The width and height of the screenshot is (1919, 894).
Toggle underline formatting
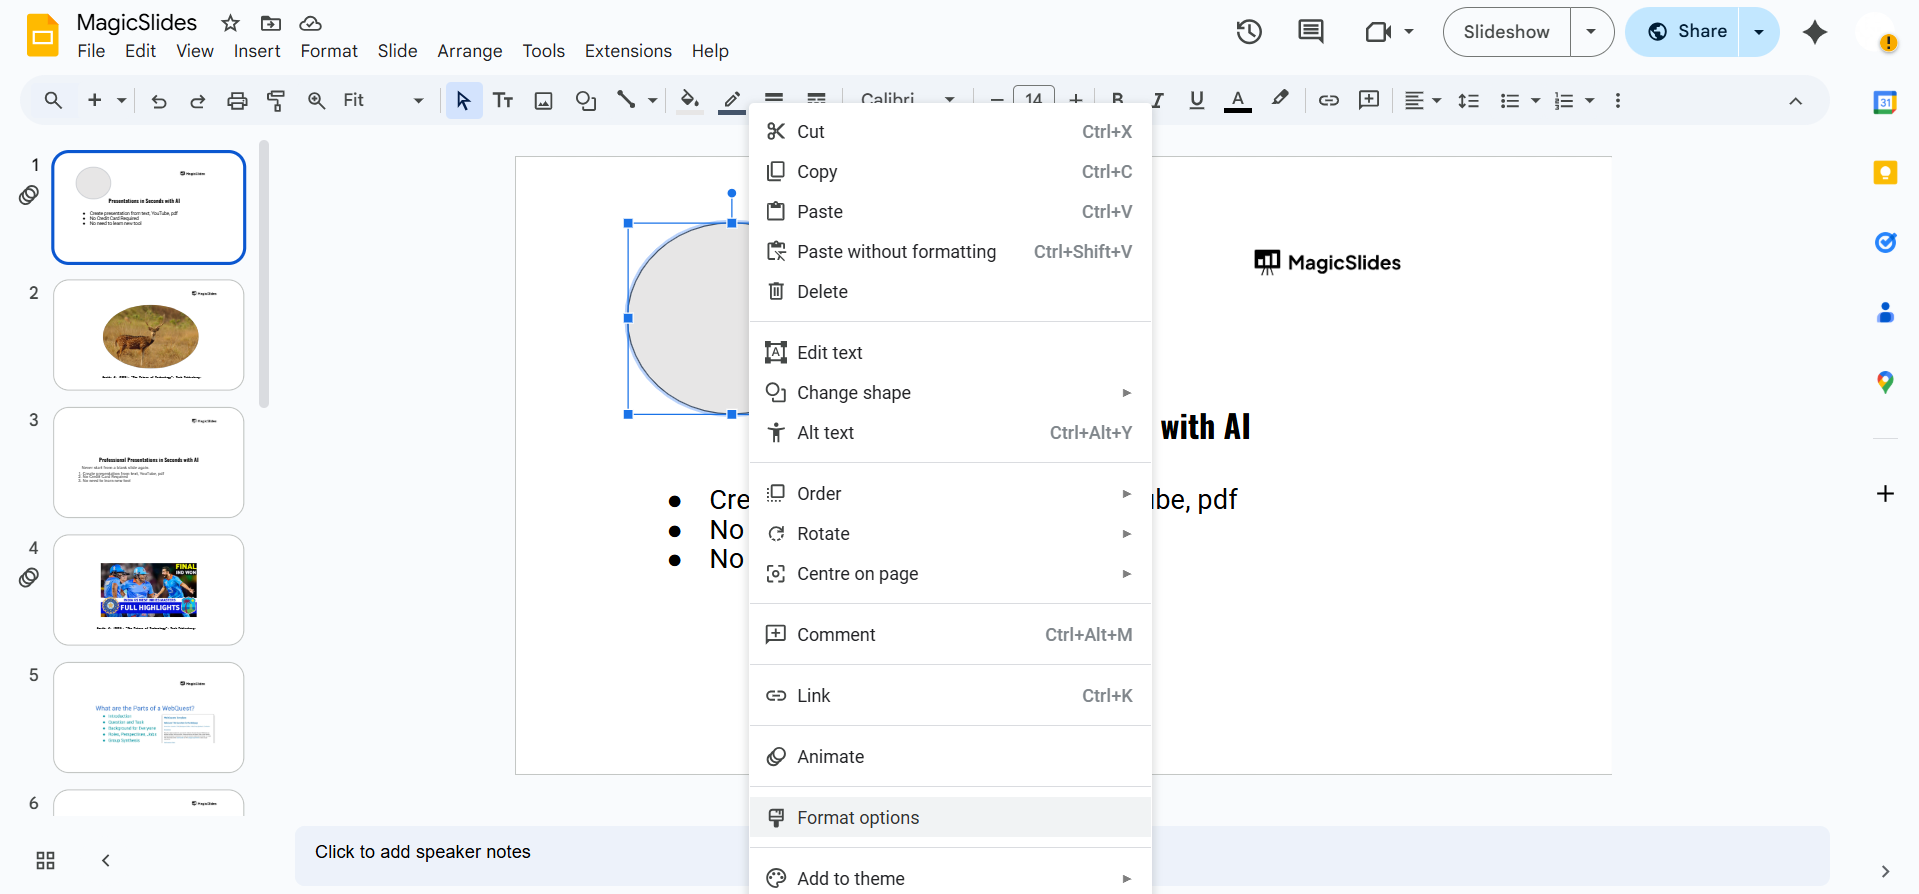pos(1197,100)
